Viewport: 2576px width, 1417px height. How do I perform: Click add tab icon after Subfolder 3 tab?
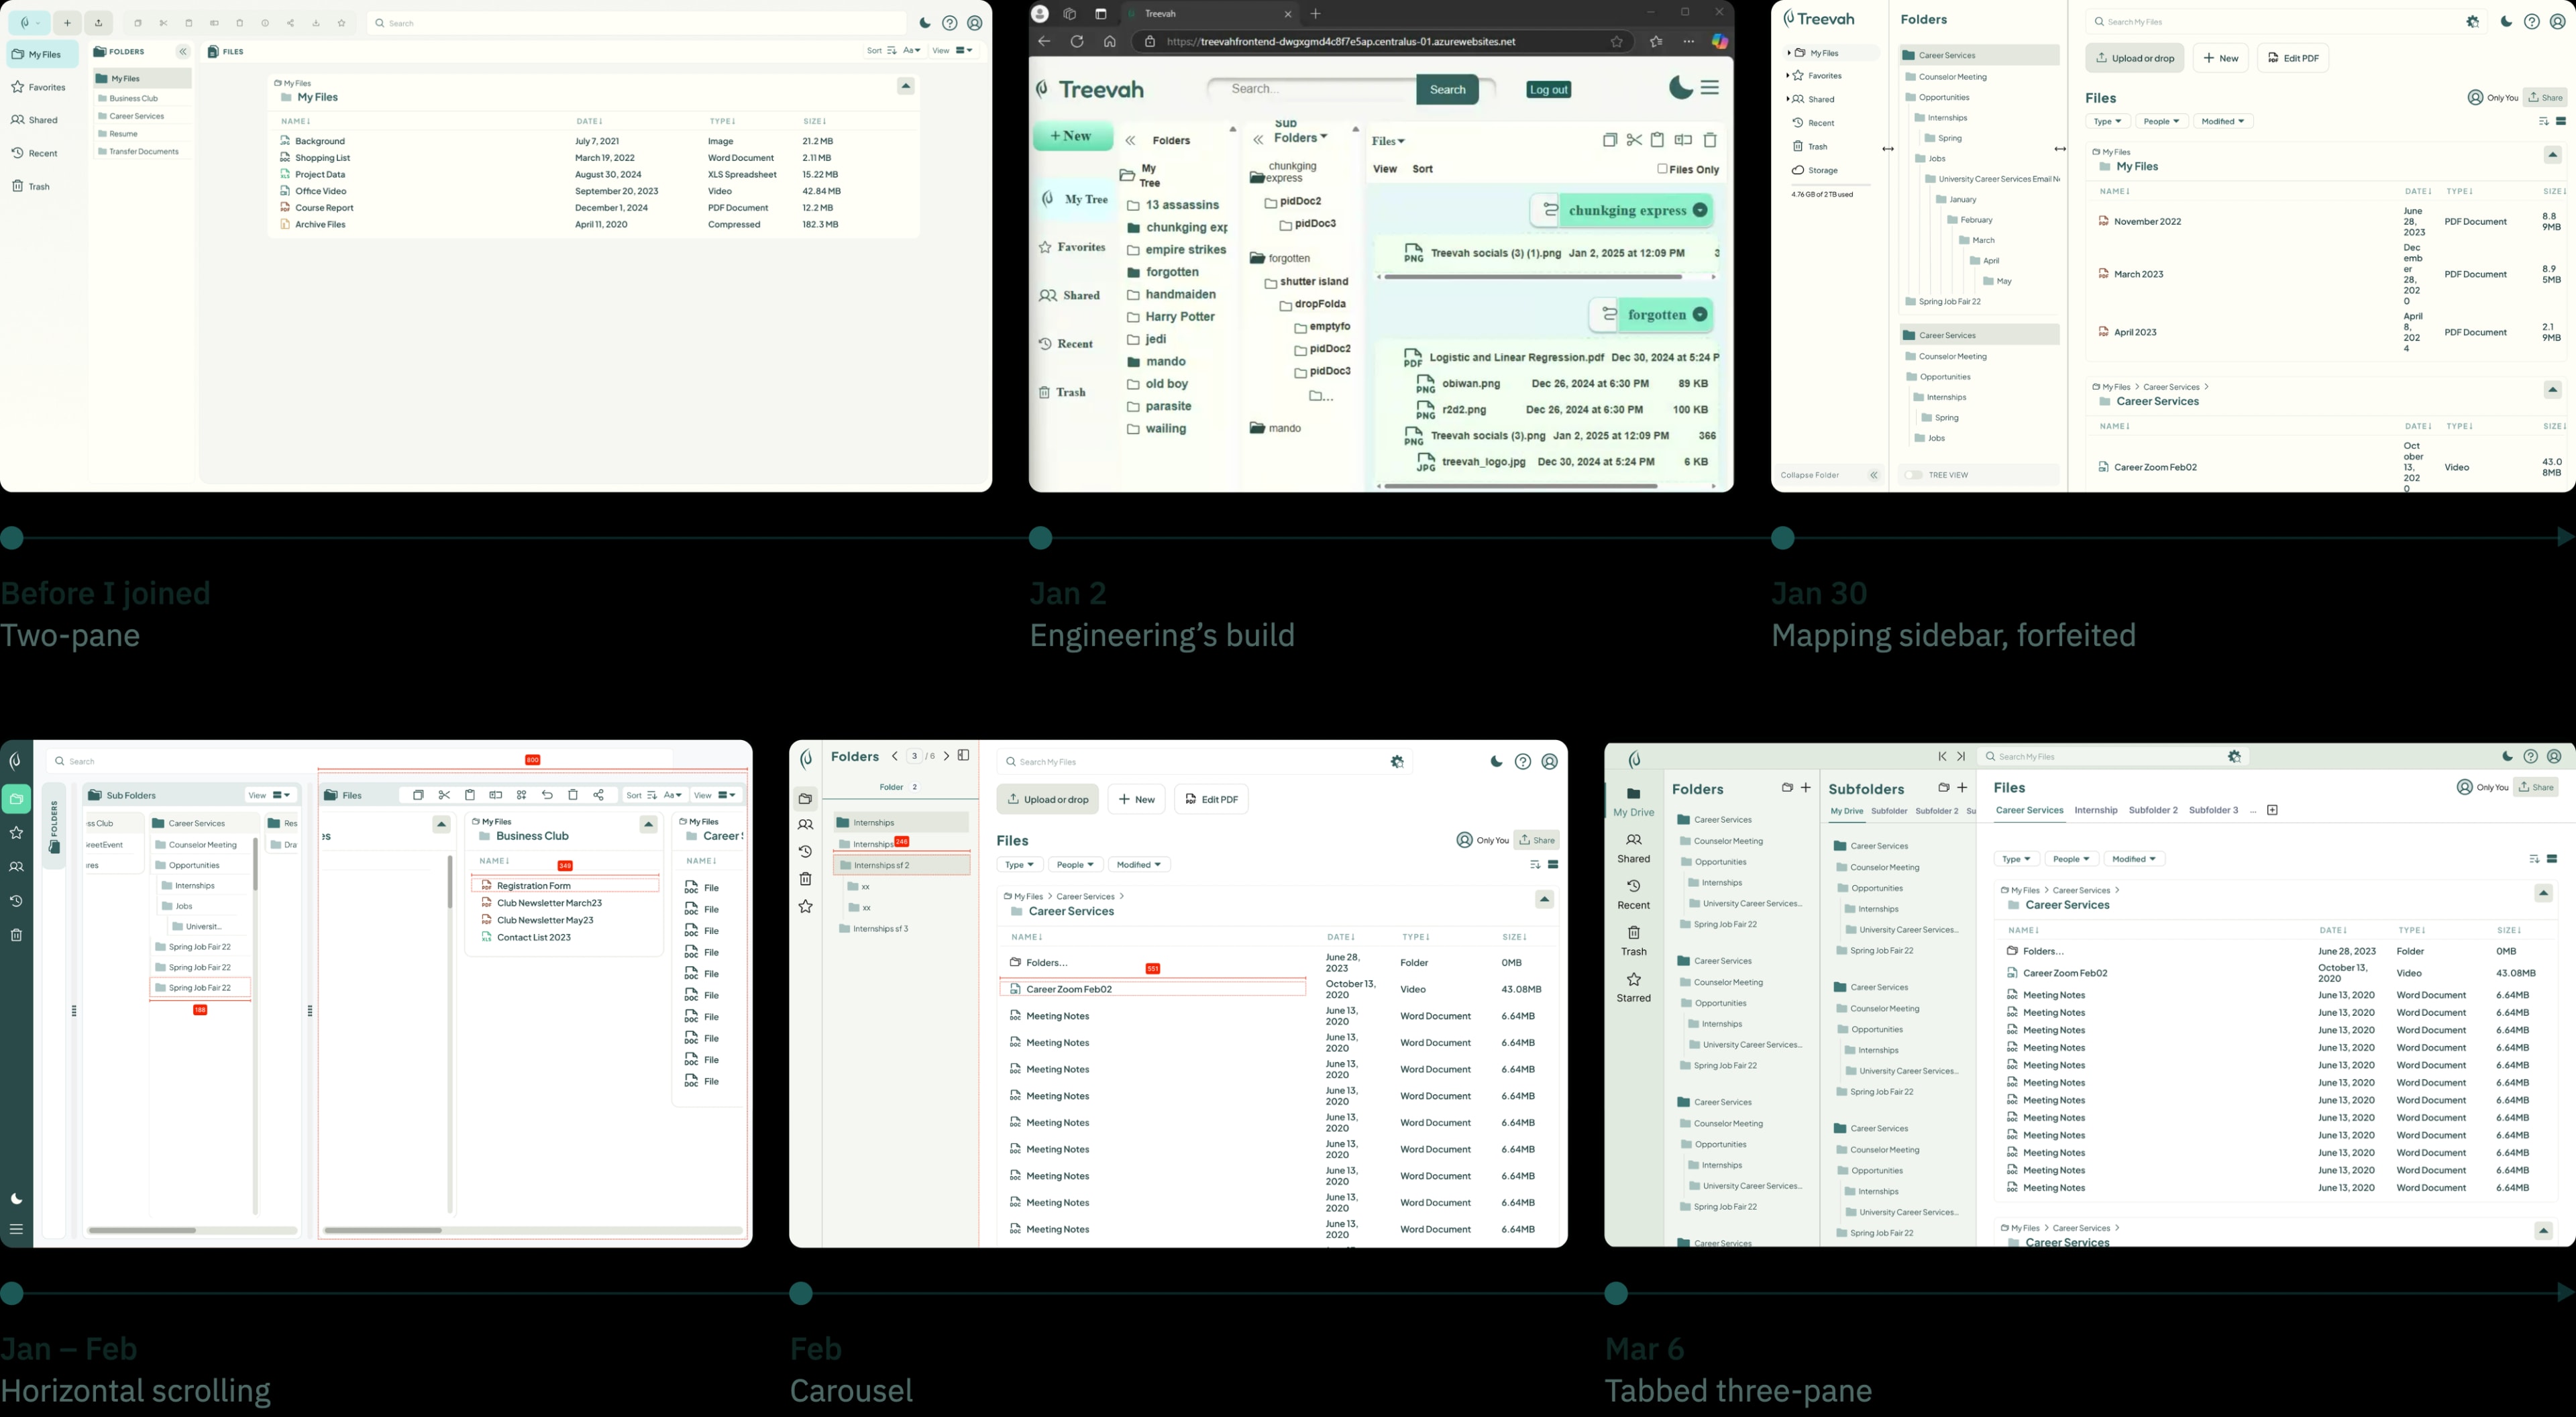(2272, 810)
